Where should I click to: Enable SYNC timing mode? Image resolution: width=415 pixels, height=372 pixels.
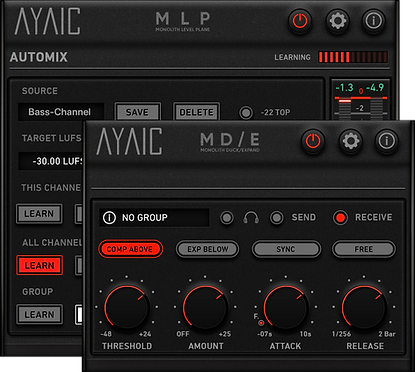coord(286,249)
